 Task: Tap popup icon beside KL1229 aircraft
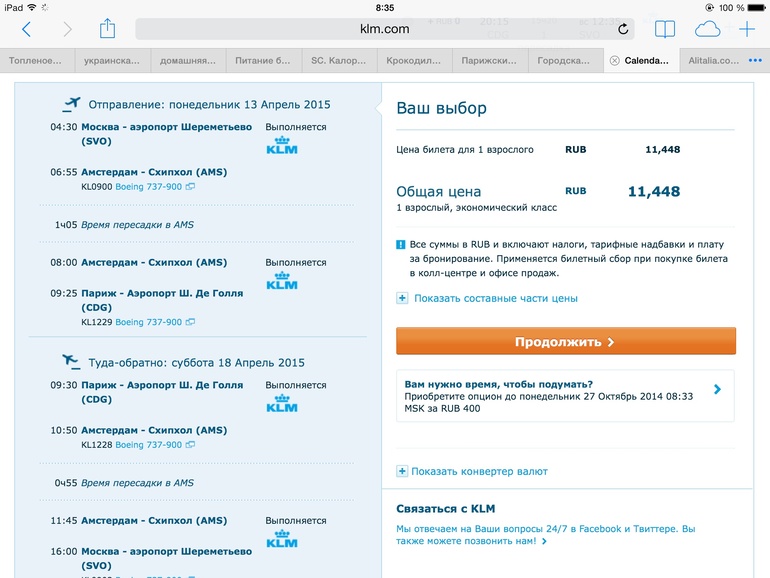pyautogui.click(x=190, y=322)
